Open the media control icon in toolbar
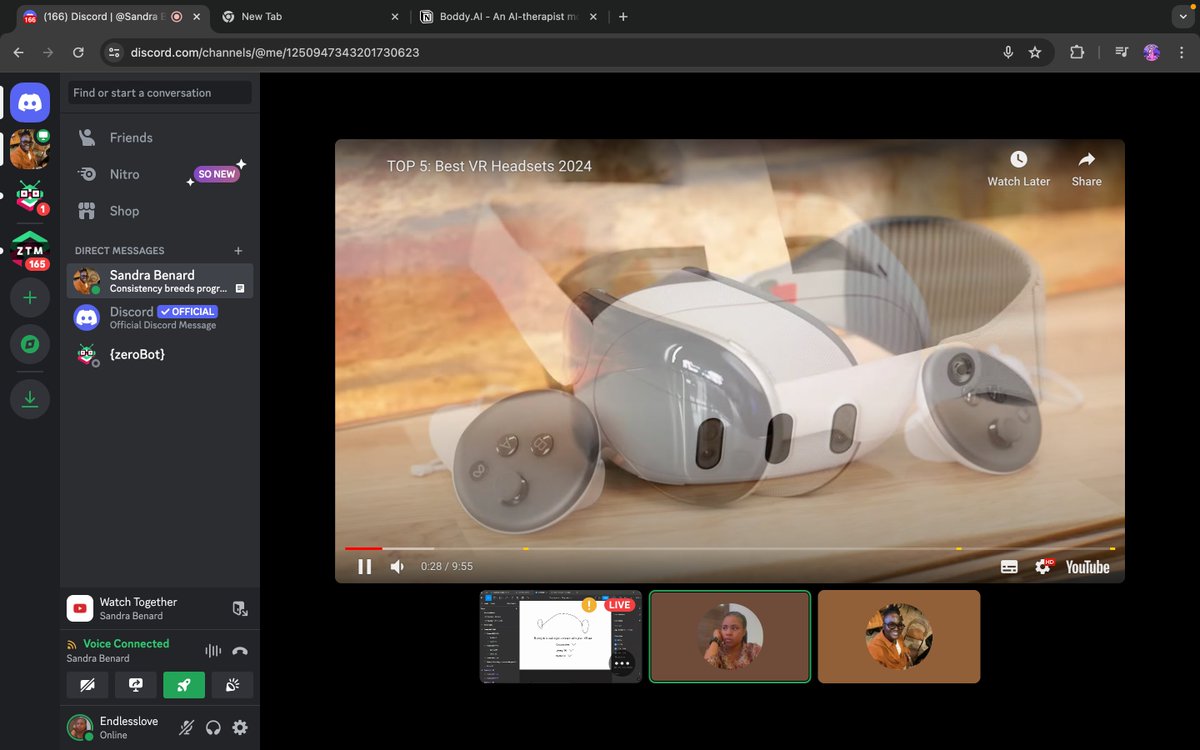1200x750 pixels. 1122,52
